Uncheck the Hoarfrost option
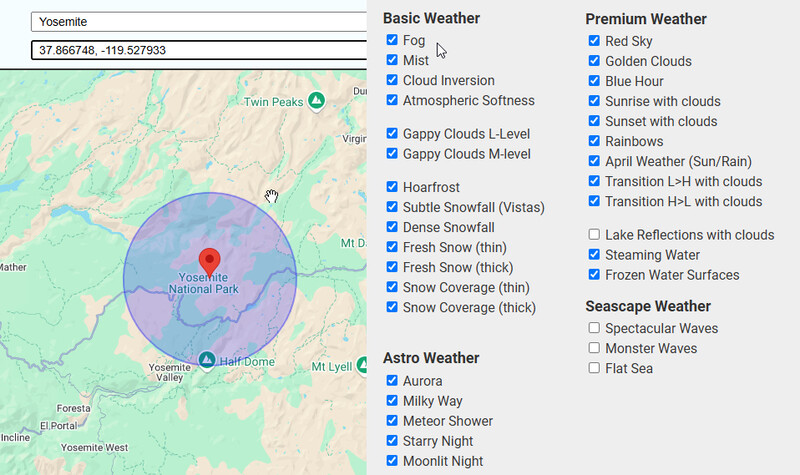The height and width of the screenshot is (475, 800). click(x=392, y=187)
